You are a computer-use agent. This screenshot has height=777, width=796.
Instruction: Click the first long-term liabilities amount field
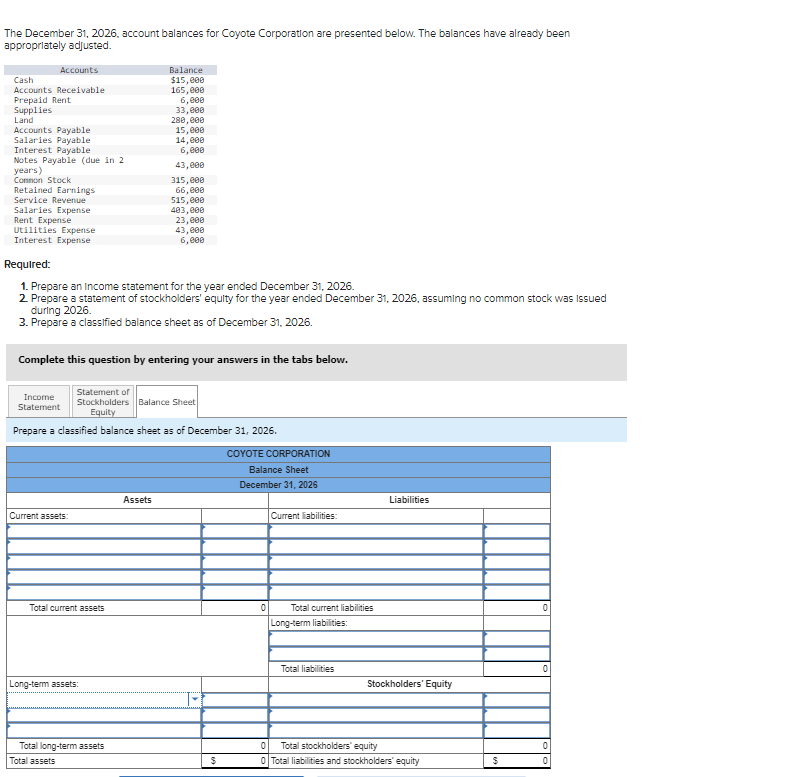pyautogui.click(x=517, y=638)
